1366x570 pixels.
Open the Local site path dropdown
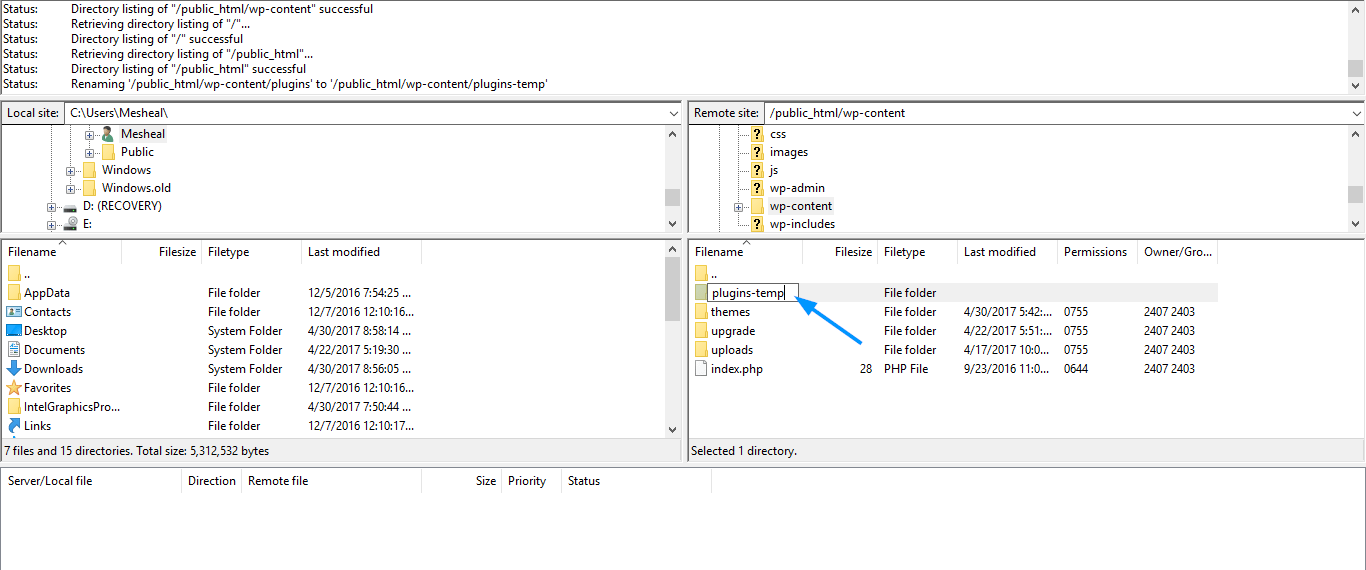(x=673, y=114)
